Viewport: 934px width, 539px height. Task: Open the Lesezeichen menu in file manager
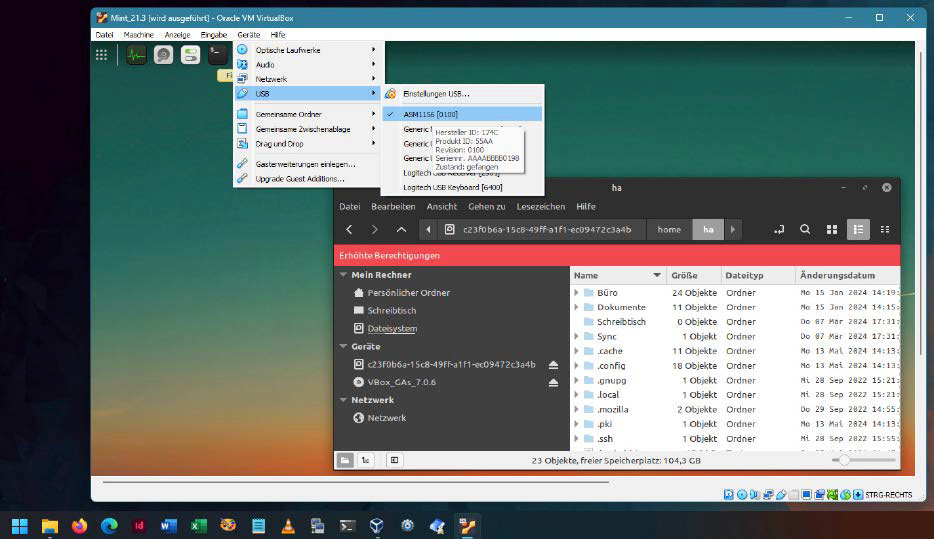click(541, 206)
